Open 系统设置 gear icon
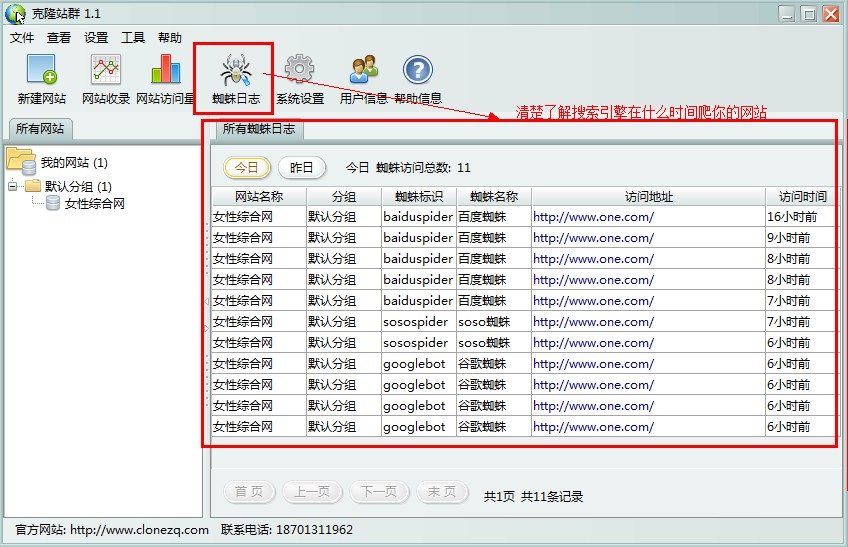This screenshot has width=848, height=547. [x=300, y=69]
